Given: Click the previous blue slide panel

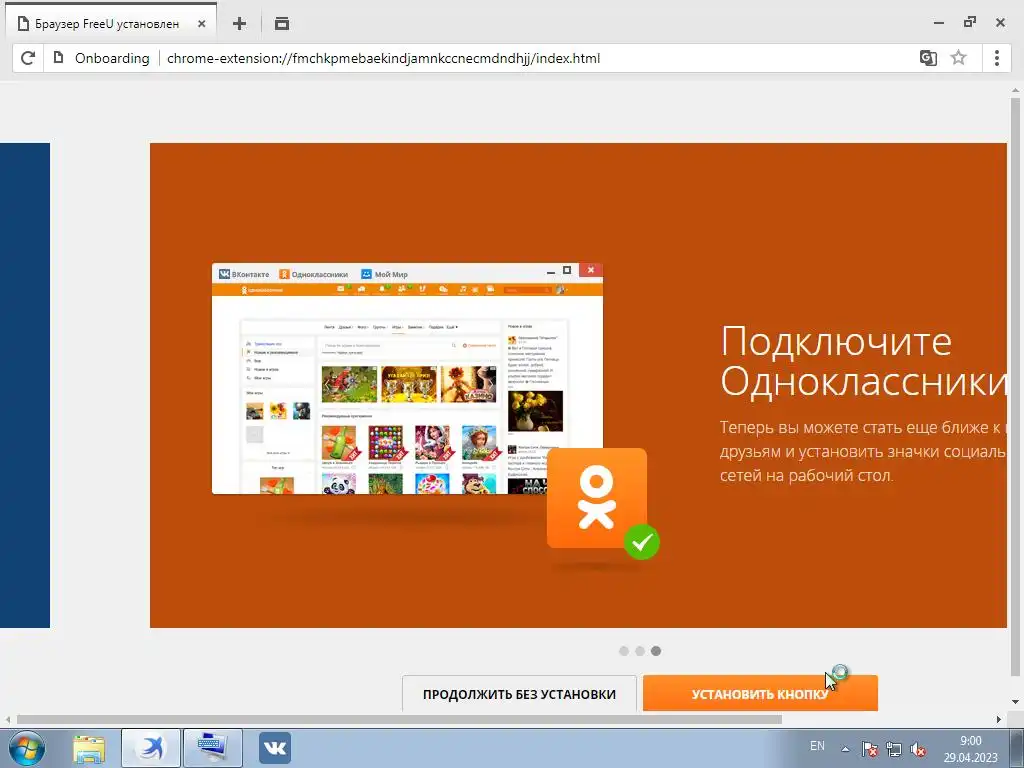Looking at the screenshot, I should (25, 385).
